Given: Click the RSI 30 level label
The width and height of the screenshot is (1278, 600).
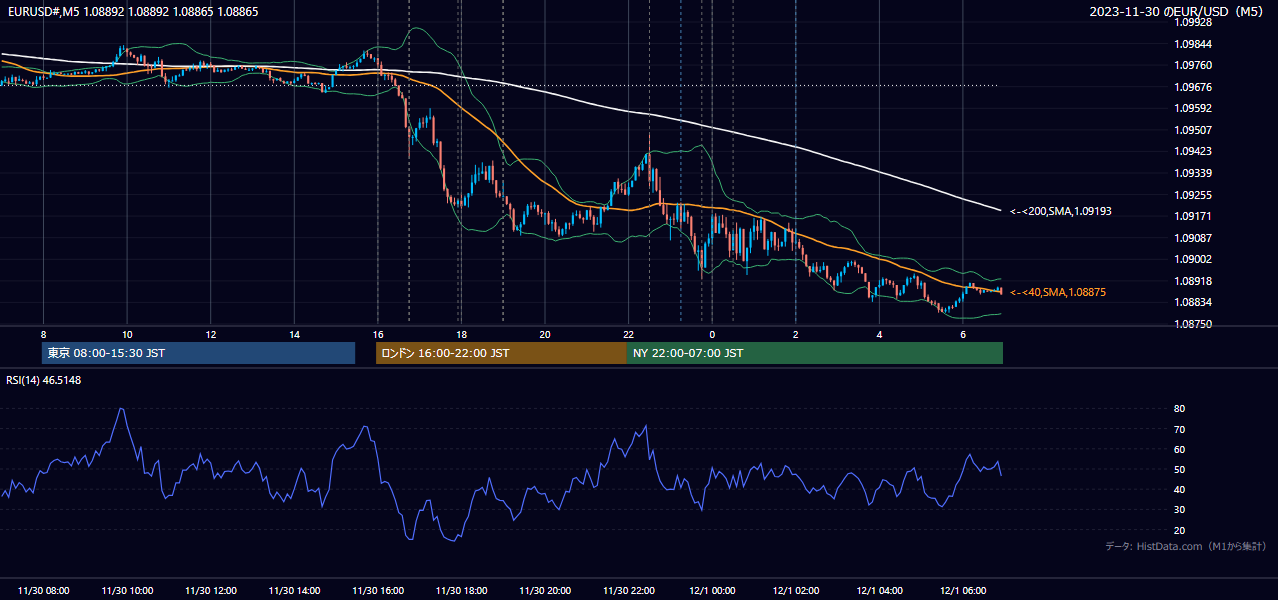Looking at the screenshot, I should click(1179, 510).
